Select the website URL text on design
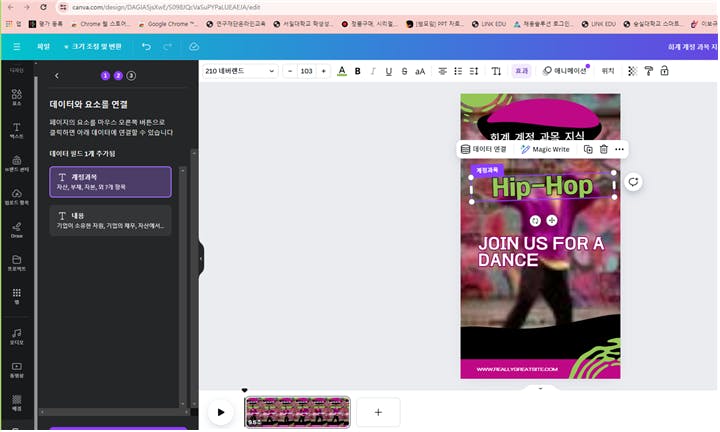 tap(517, 369)
